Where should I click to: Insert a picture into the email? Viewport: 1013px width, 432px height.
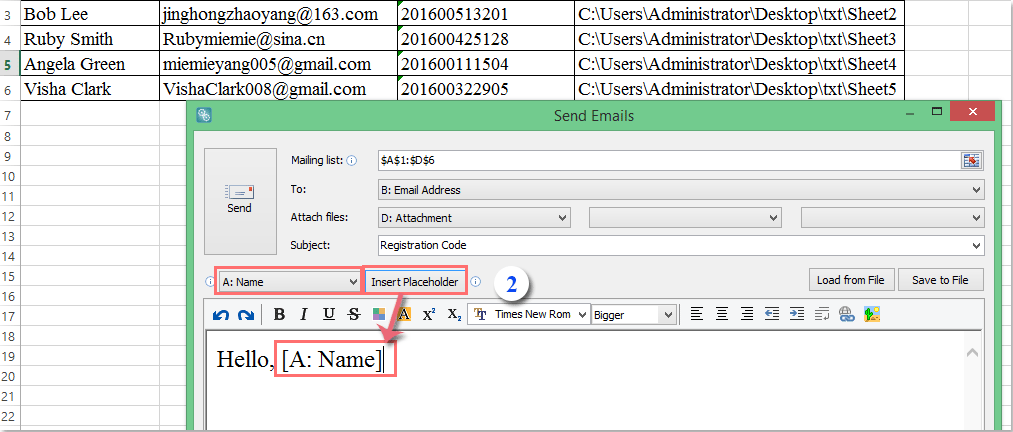[x=872, y=314]
